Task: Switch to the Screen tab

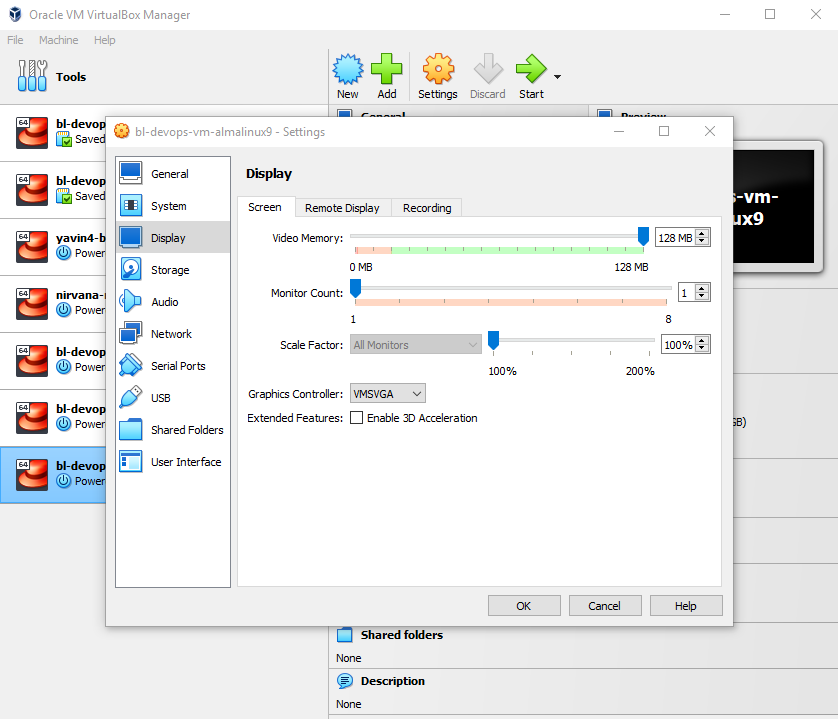Action: (x=265, y=207)
